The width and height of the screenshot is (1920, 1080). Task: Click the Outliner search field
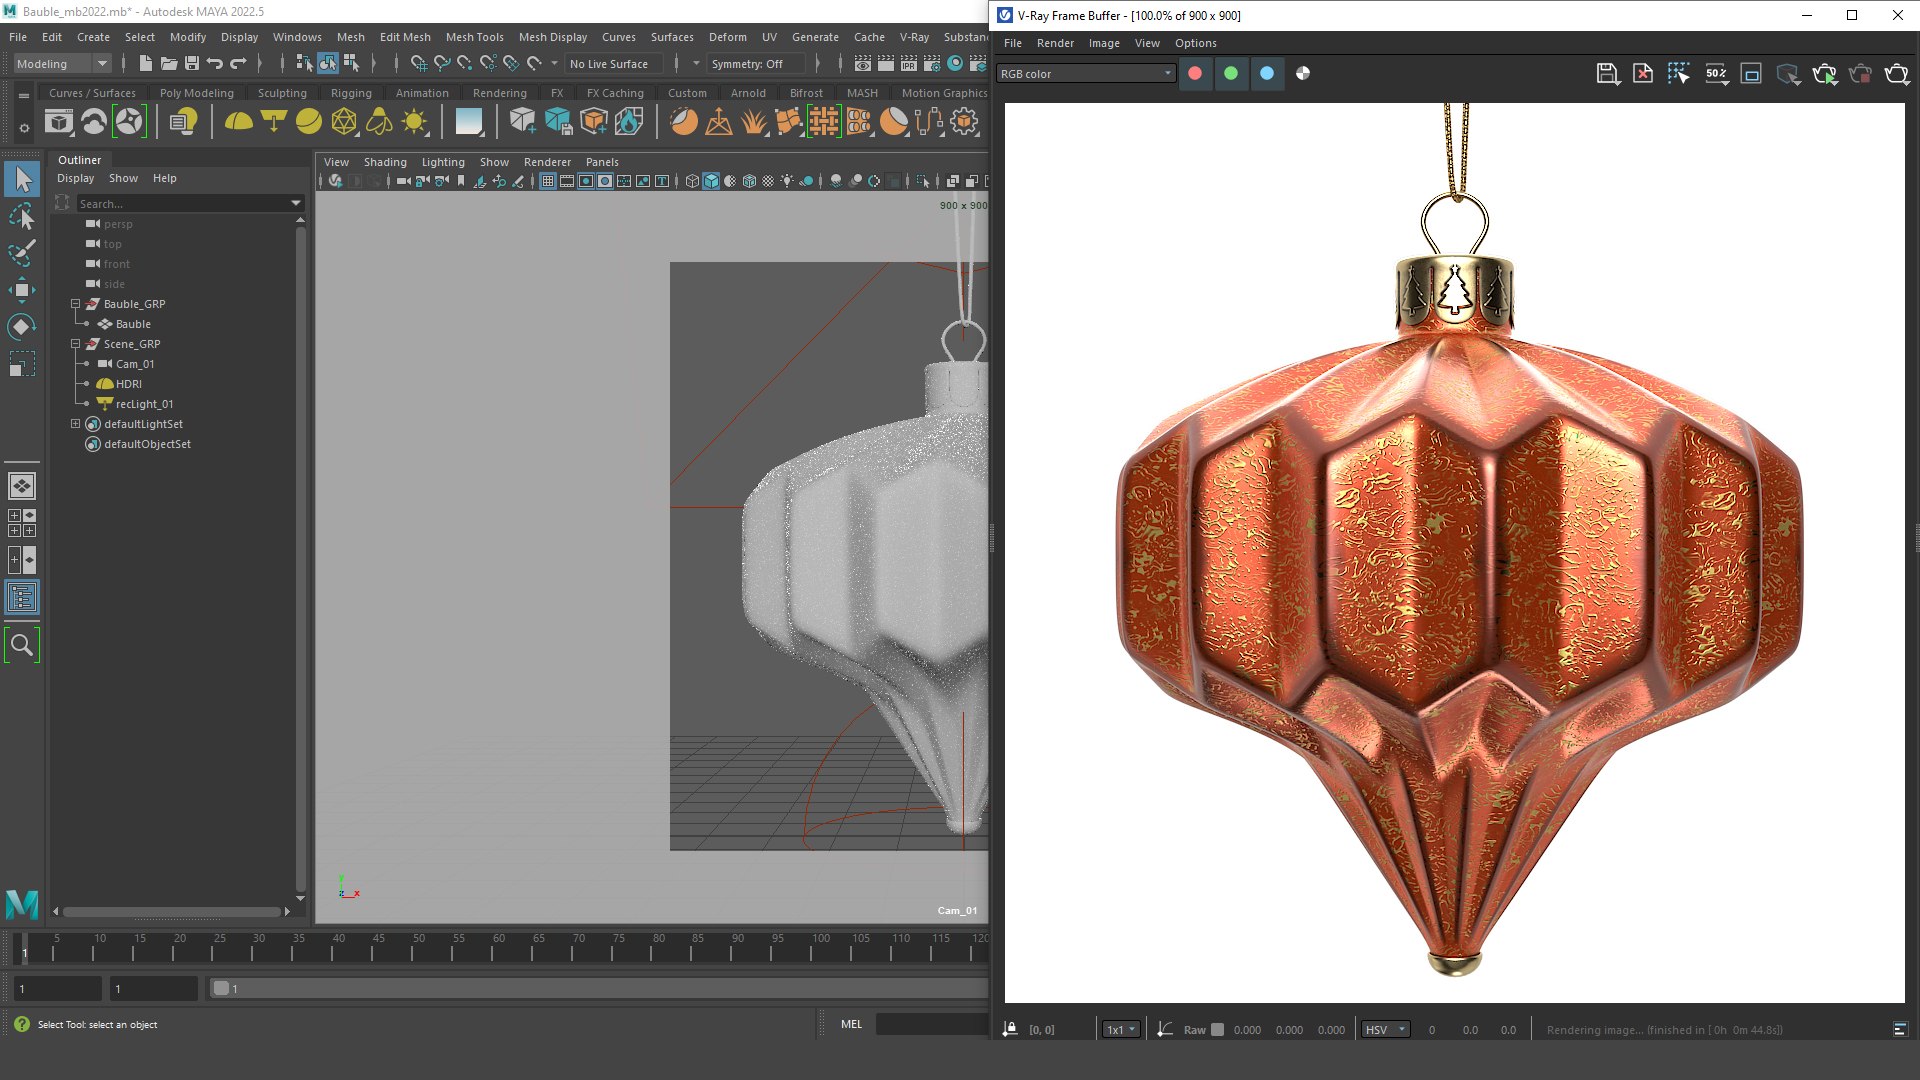click(x=190, y=203)
